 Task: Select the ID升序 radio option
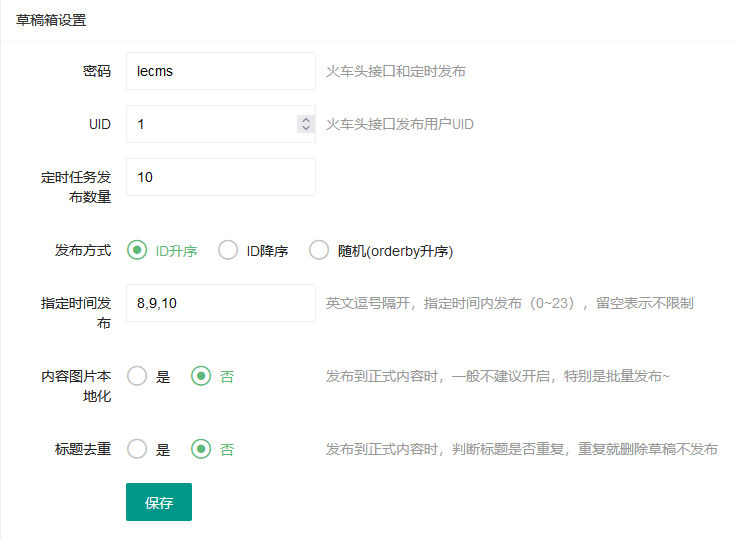pos(137,250)
